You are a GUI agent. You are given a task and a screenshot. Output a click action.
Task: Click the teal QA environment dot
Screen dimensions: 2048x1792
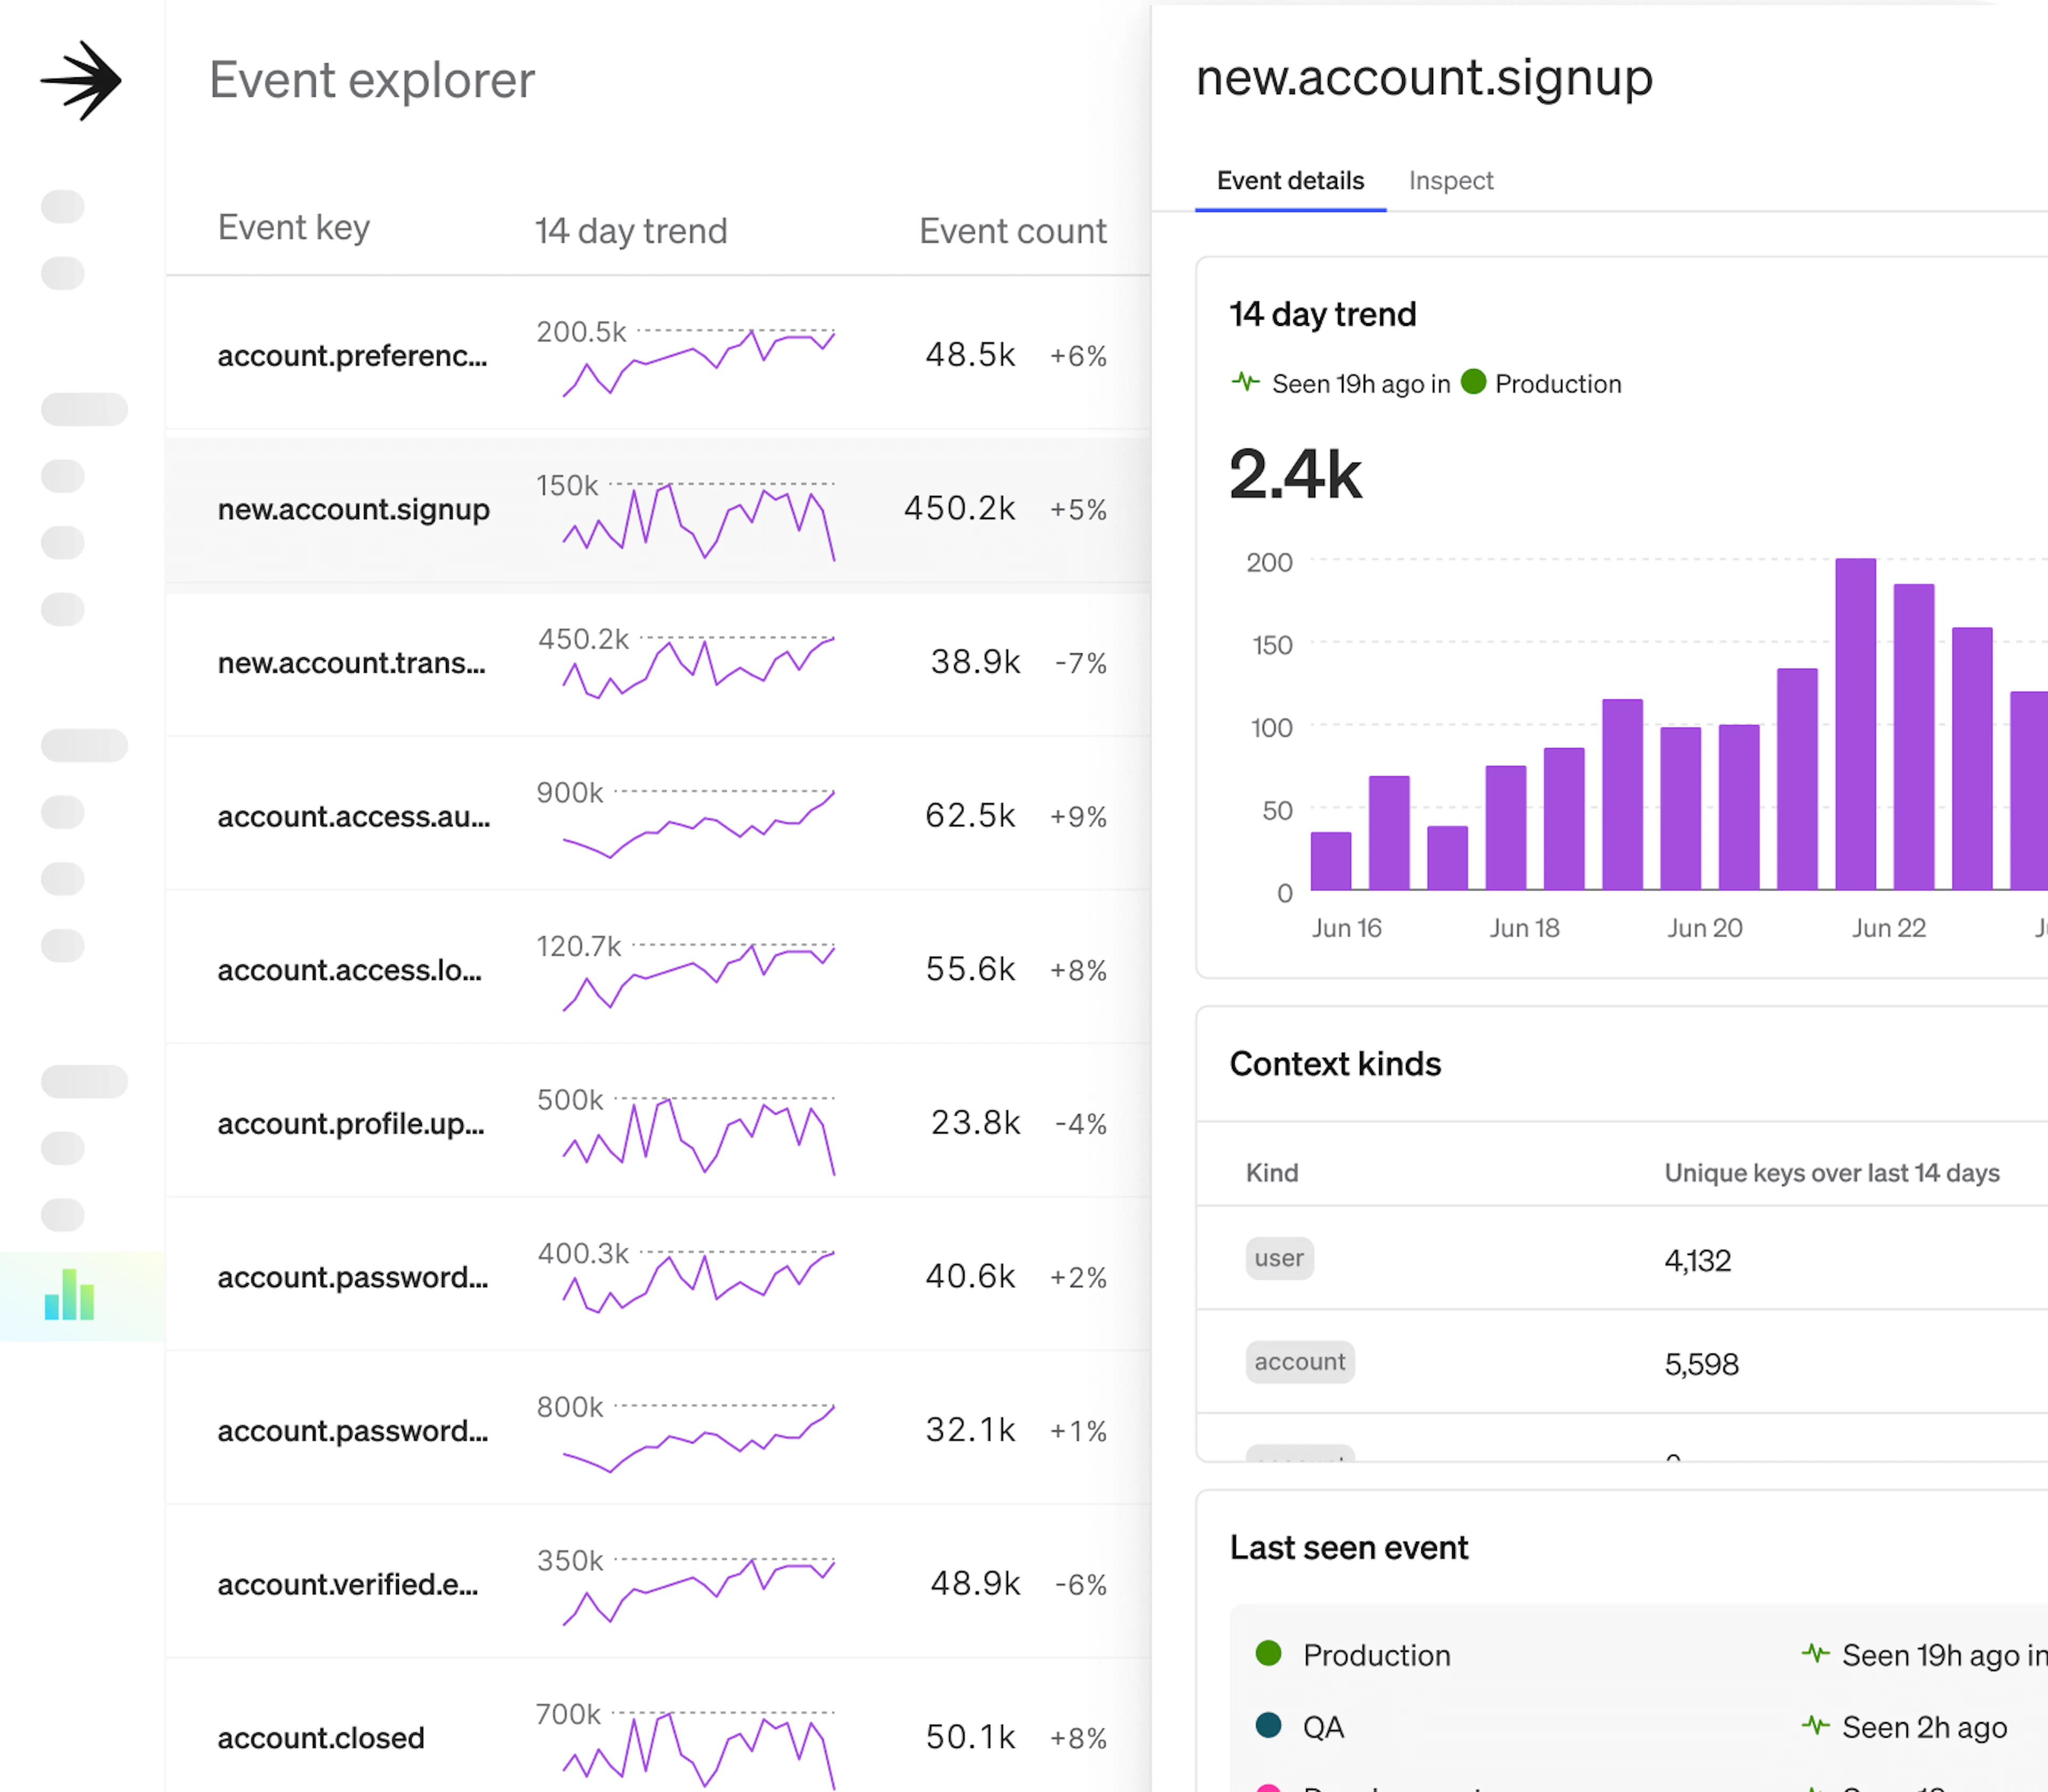[x=1268, y=1725]
